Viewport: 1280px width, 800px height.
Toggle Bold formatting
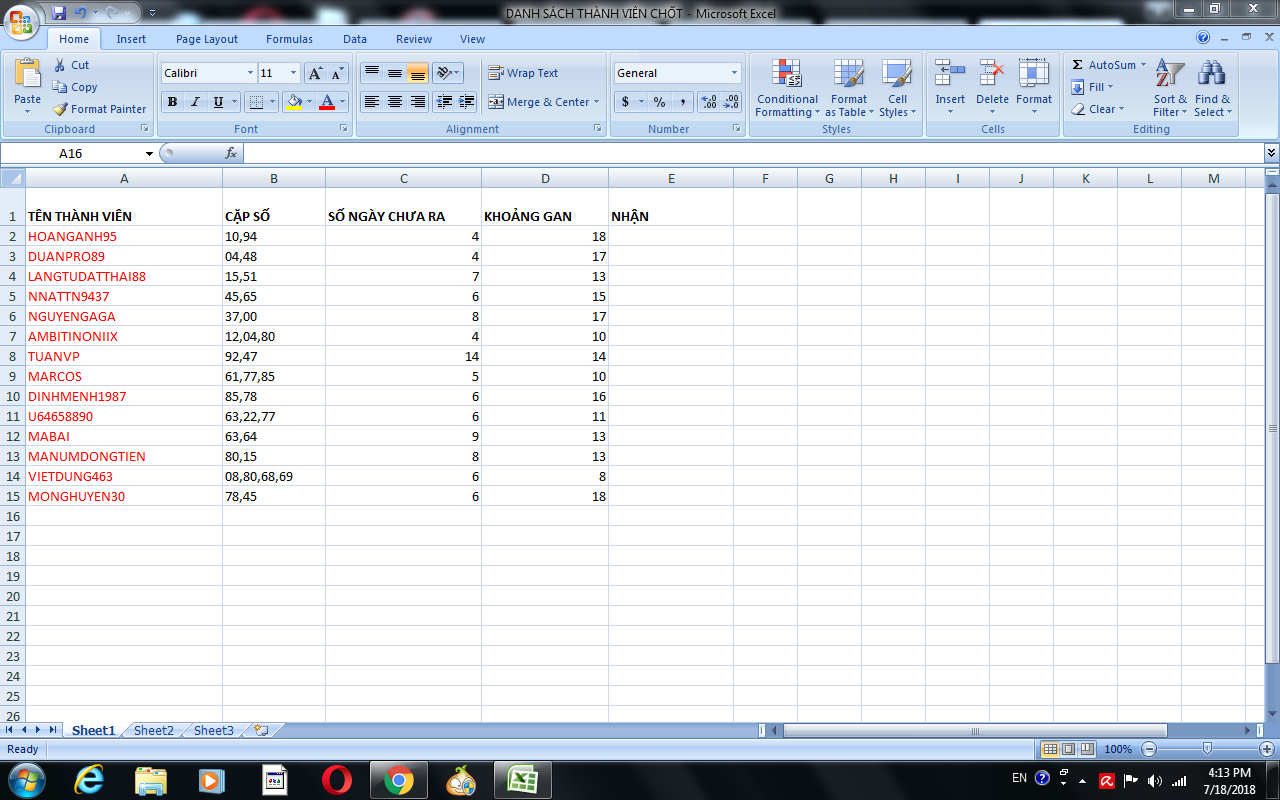[172, 102]
